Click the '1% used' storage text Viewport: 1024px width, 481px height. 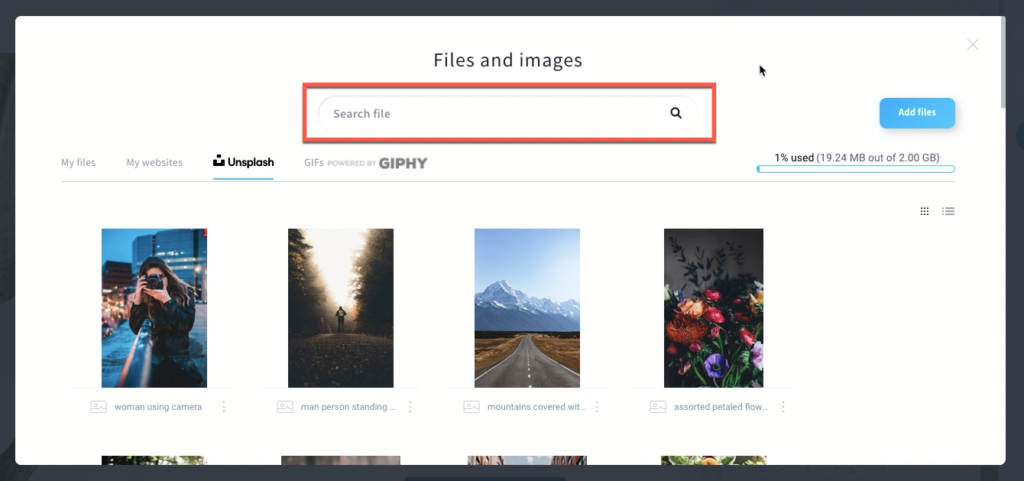794,157
